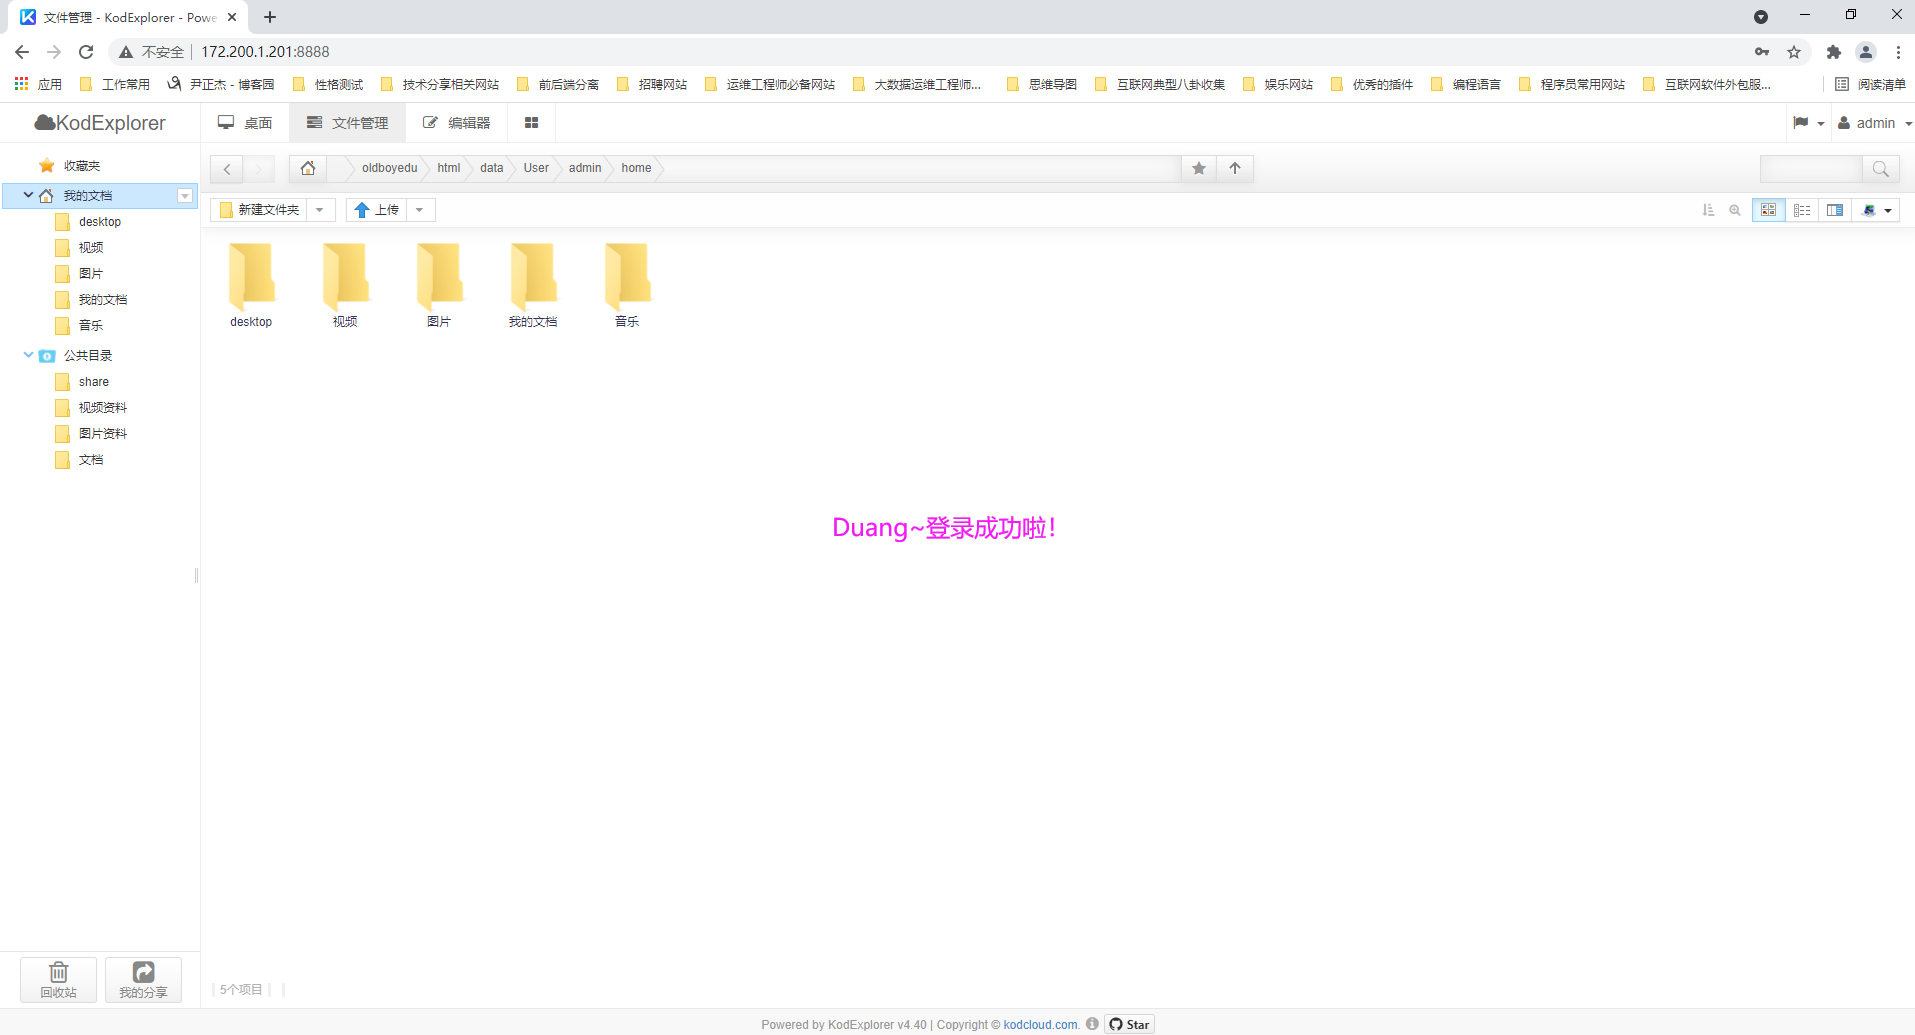Click the search input field
The height and width of the screenshot is (1035, 1915).
tap(1810, 169)
